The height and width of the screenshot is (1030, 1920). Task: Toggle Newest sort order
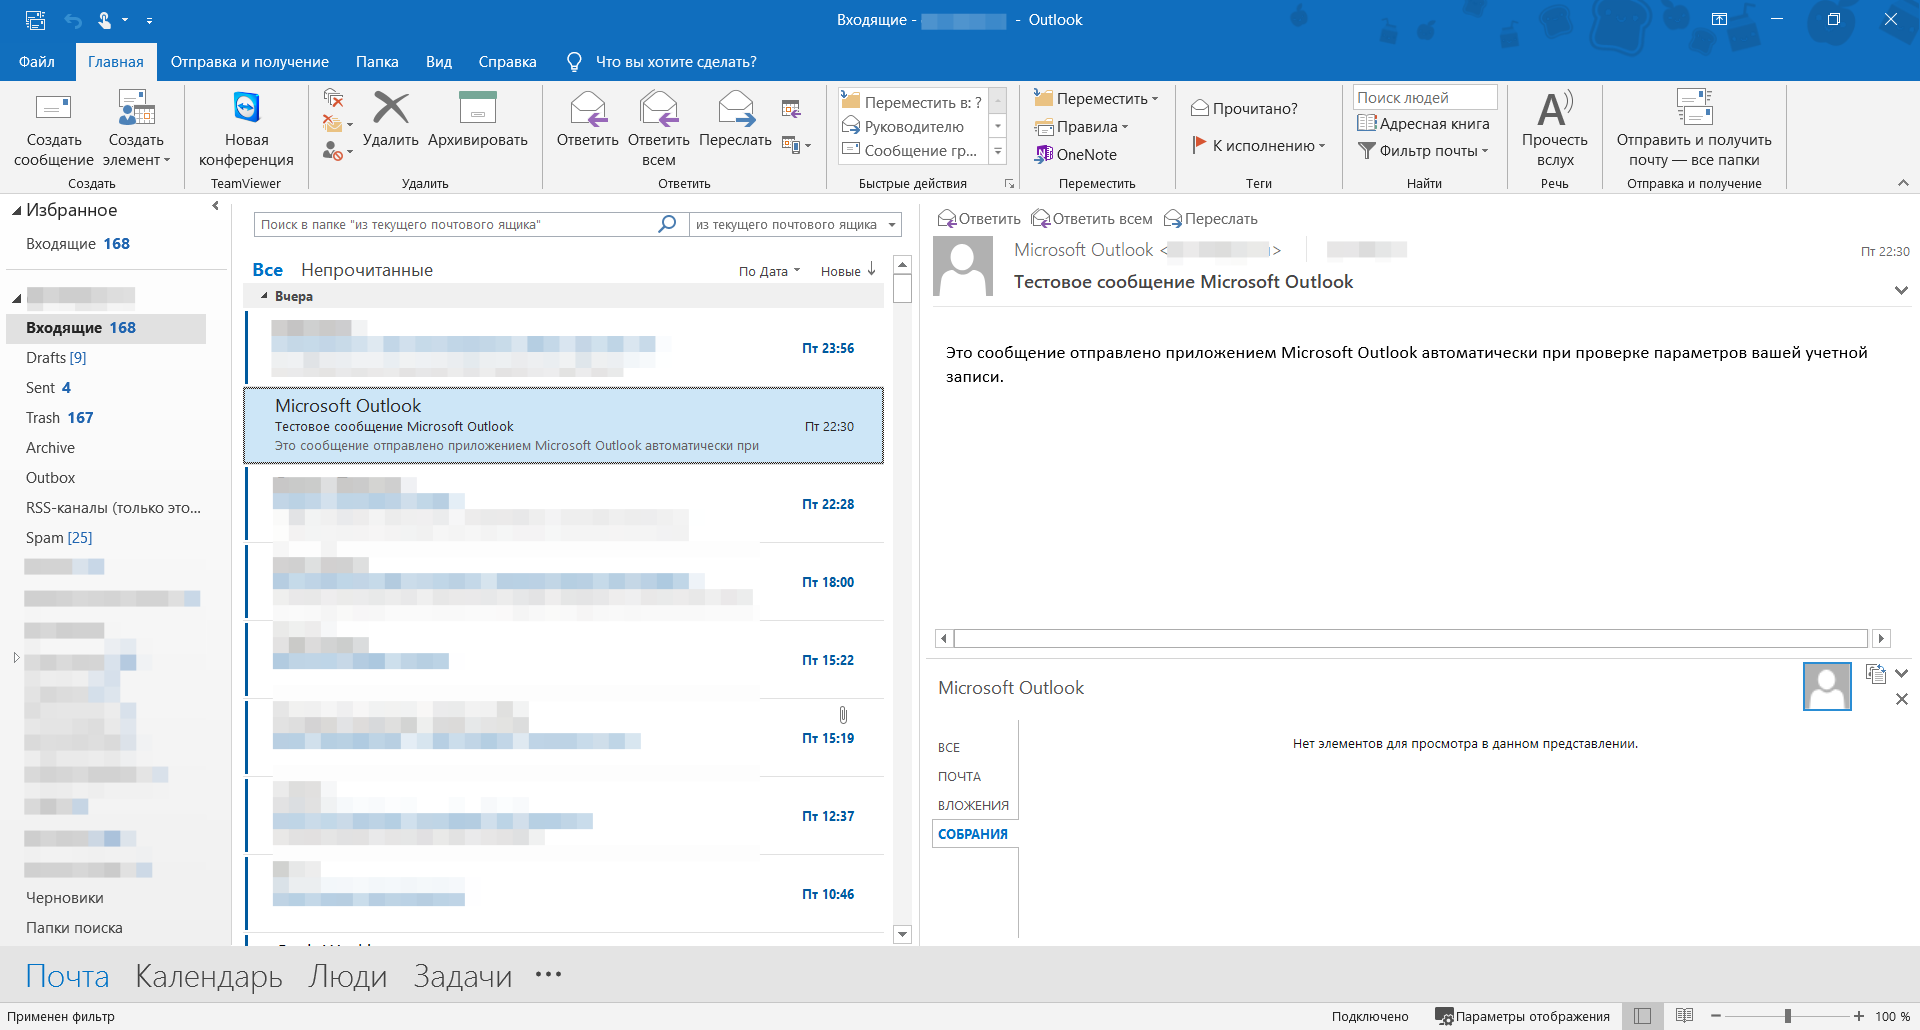[x=848, y=271]
